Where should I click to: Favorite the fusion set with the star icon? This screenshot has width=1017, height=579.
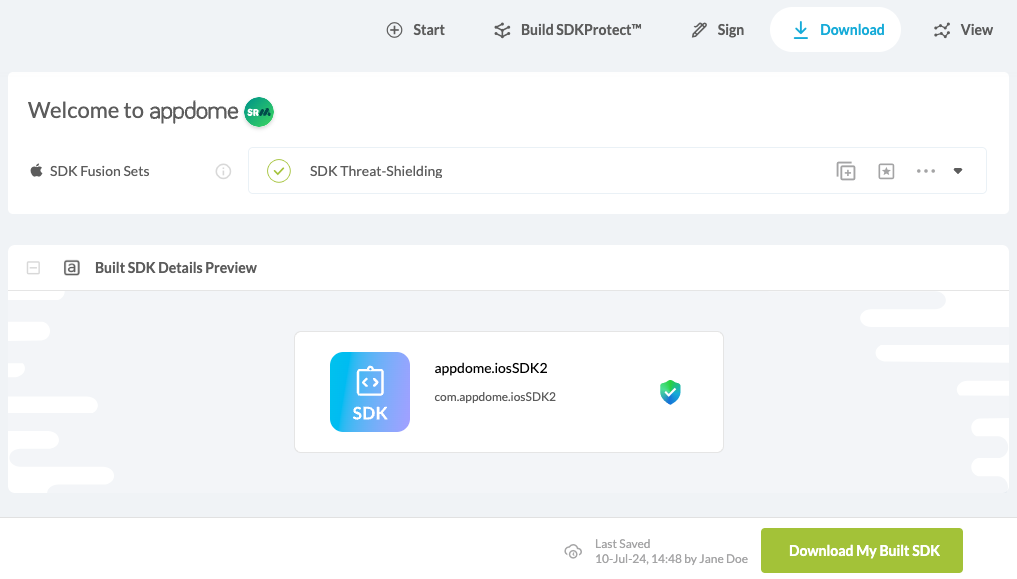pyautogui.click(x=886, y=171)
